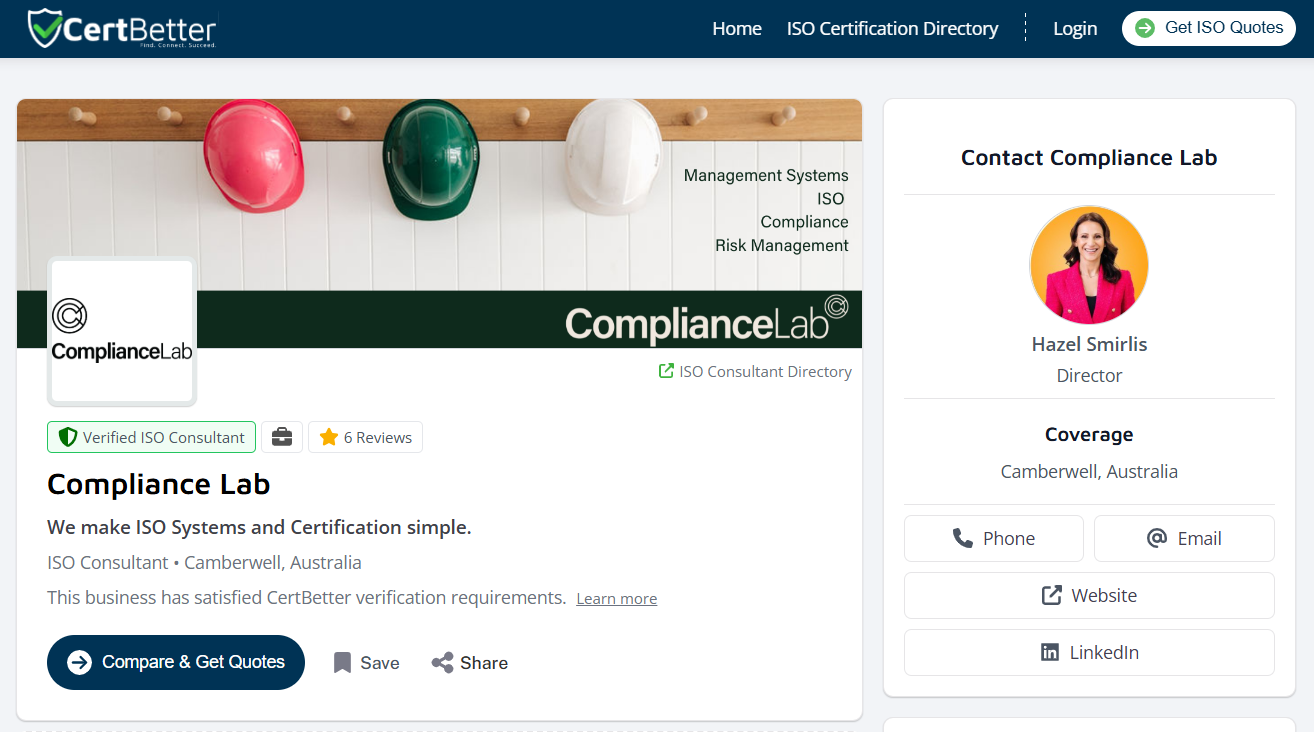The image size is (1314, 732).
Task: Open the Website button
Action: [x=1089, y=595]
